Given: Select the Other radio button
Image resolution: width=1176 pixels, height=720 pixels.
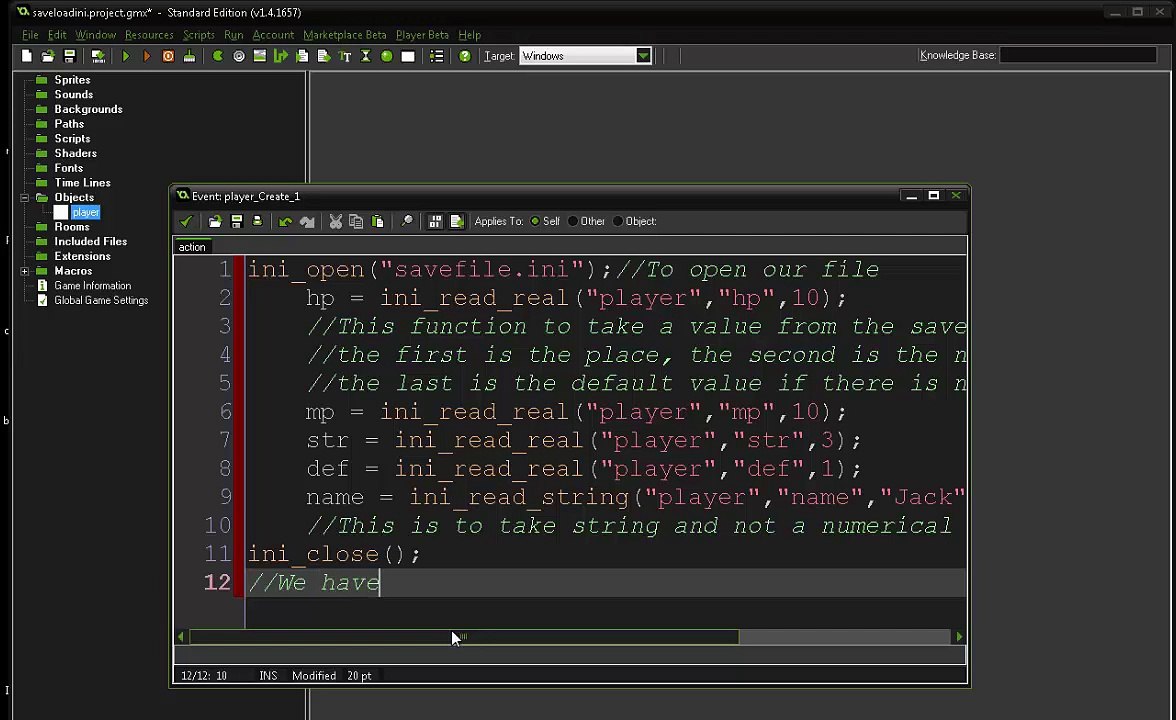Looking at the screenshot, I should [x=573, y=221].
